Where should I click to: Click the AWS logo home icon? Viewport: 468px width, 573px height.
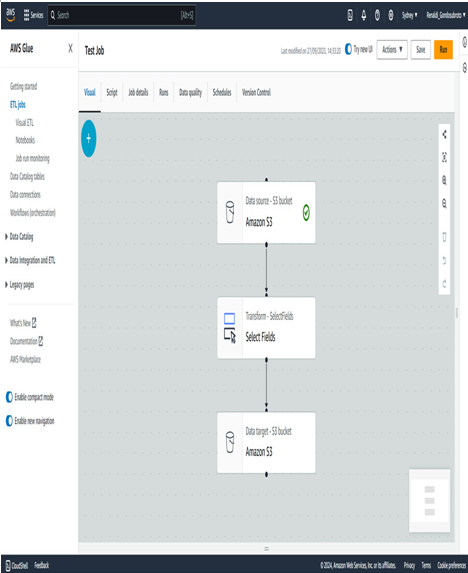click(11, 15)
